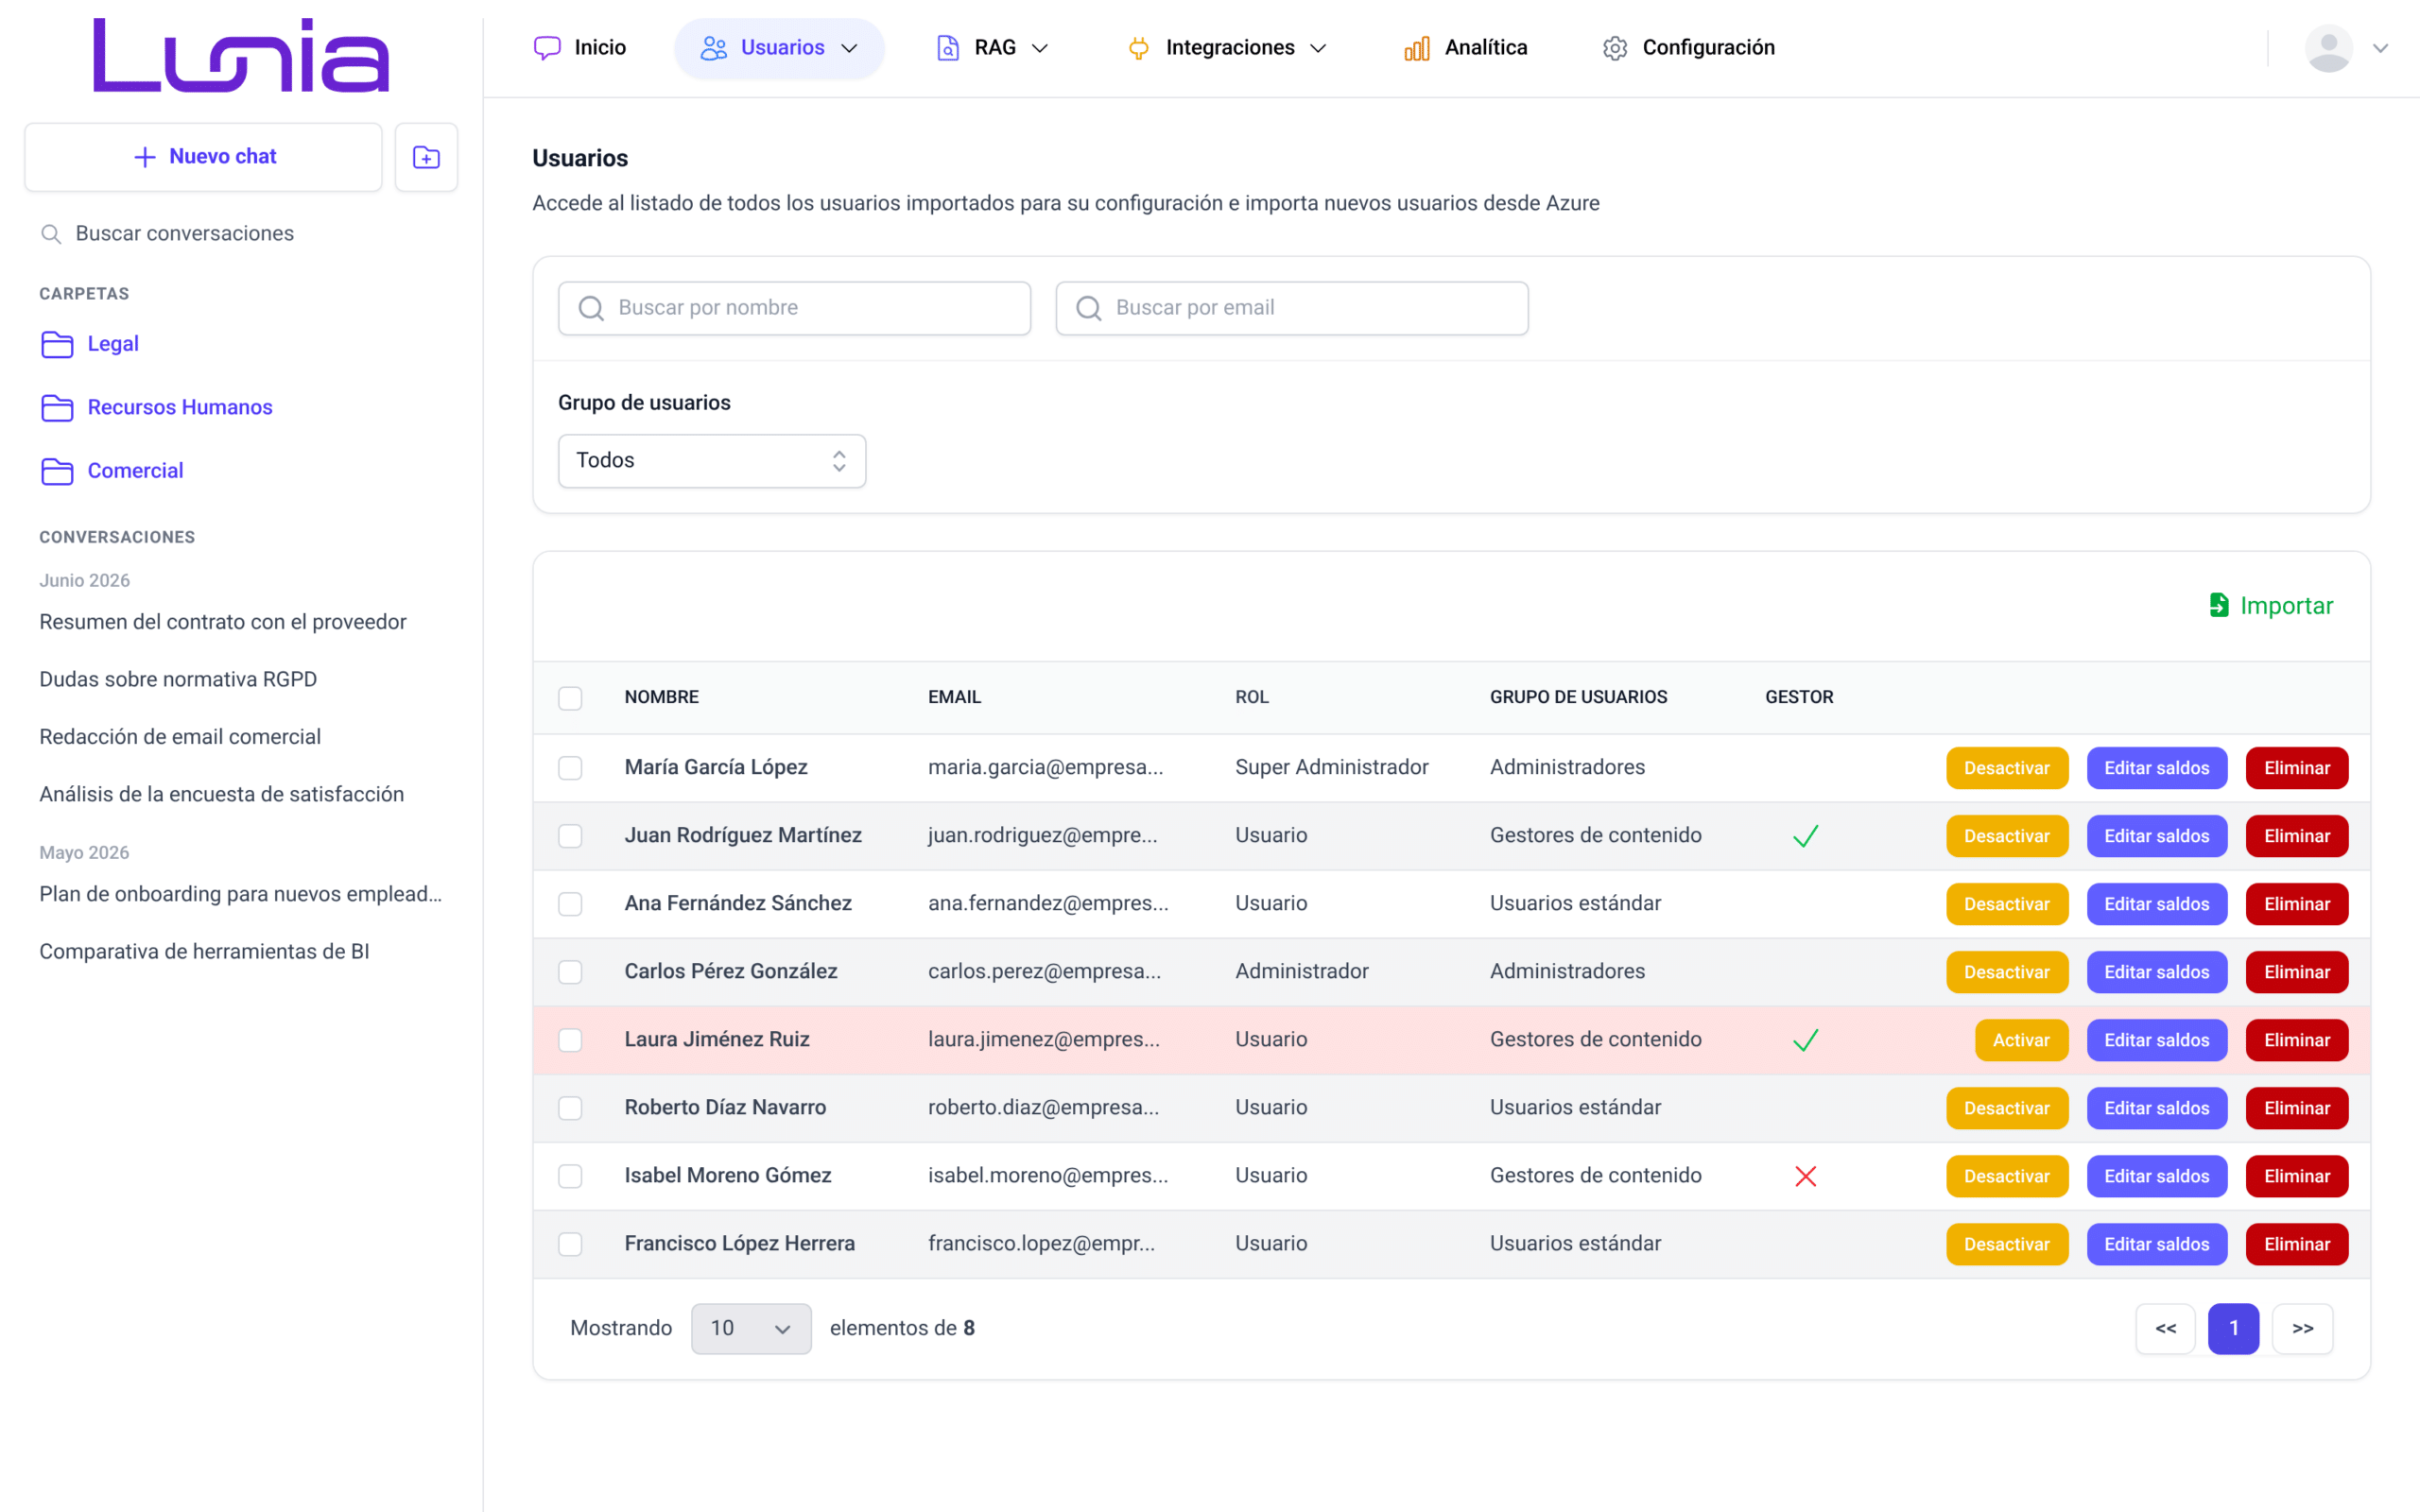The width and height of the screenshot is (2420, 1512).
Task: Click the Nuevo chat button
Action: pyautogui.click(x=204, y=157)
